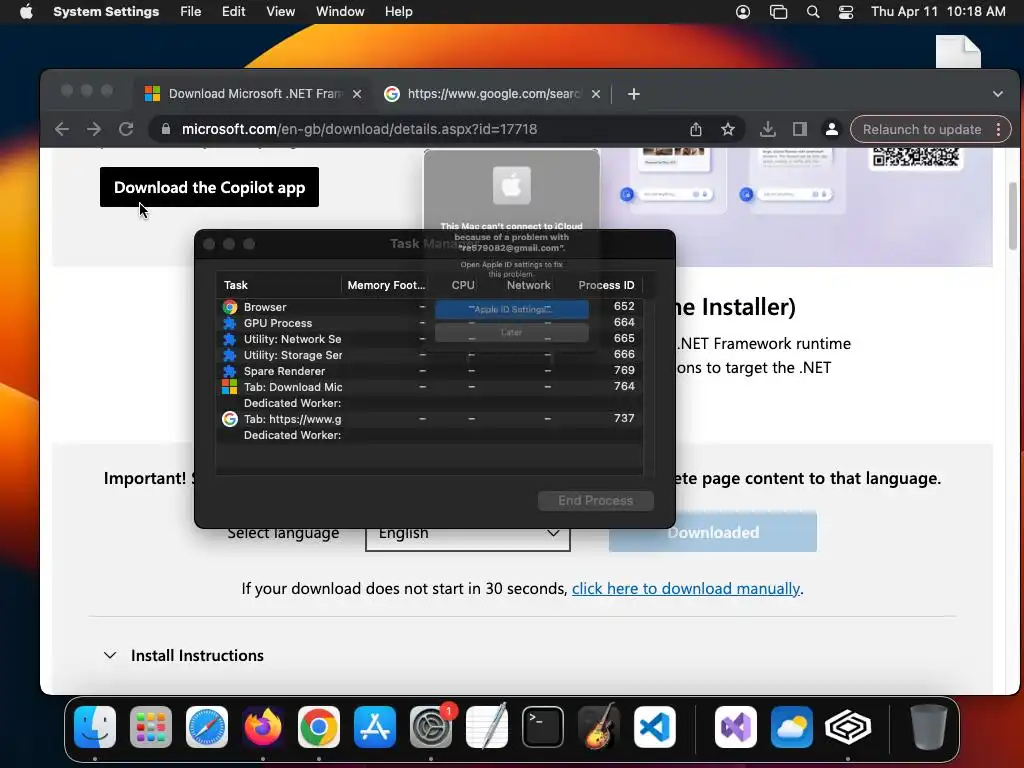Image resolution: width=1024 pixels, height=768 pixels.
Task: Open the Help menu
Action: tap(398, 12)
